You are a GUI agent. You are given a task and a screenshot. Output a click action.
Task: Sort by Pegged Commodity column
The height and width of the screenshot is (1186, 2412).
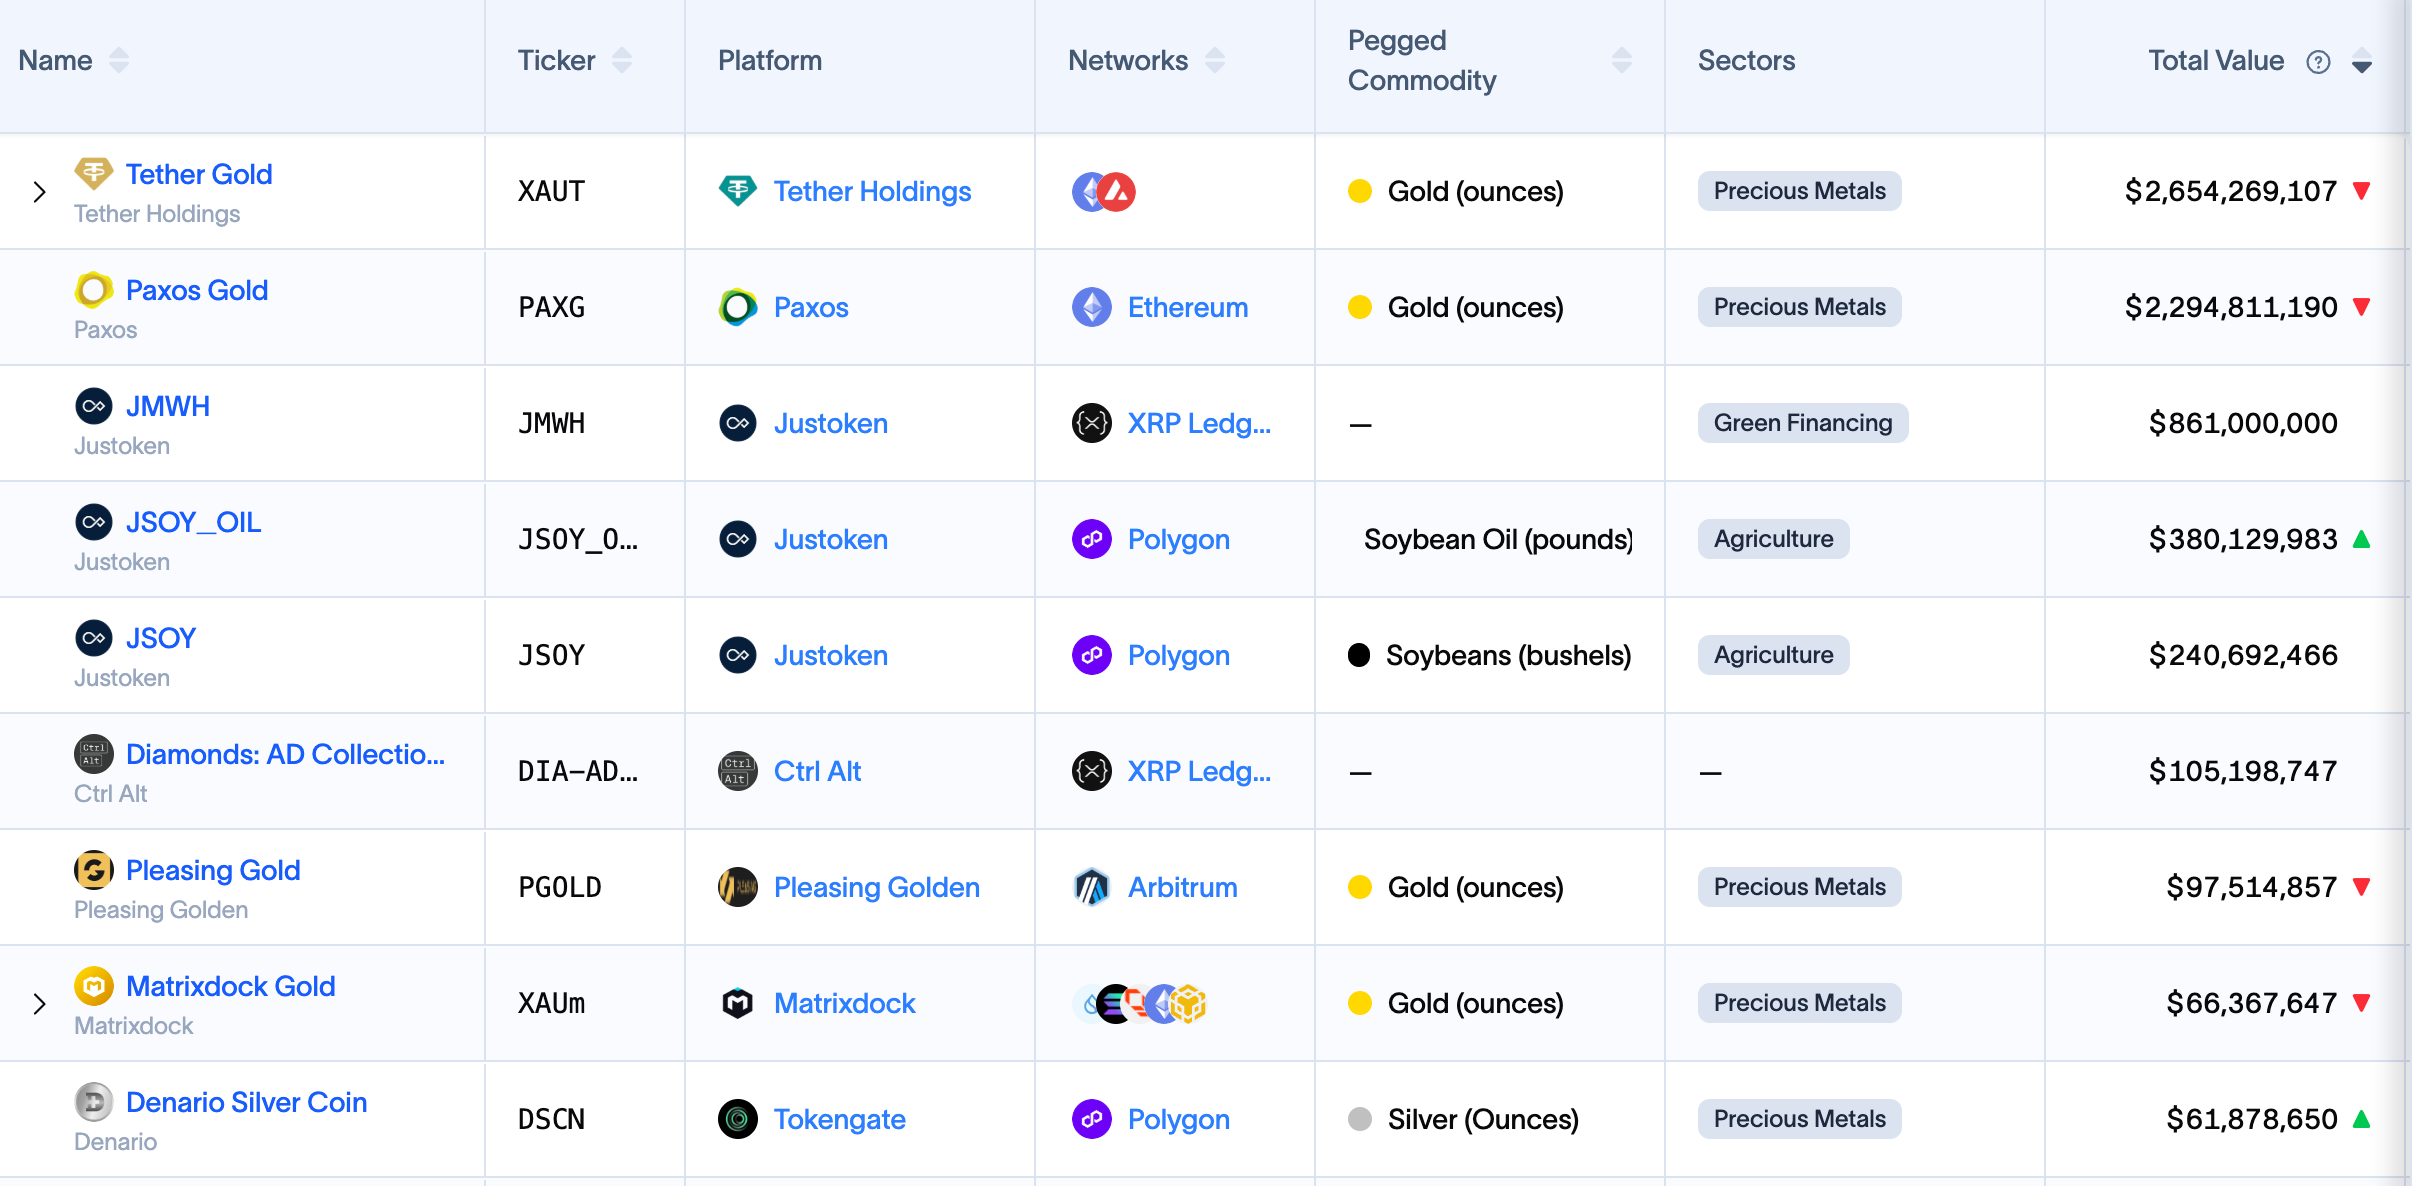(x=1621, y=61)
